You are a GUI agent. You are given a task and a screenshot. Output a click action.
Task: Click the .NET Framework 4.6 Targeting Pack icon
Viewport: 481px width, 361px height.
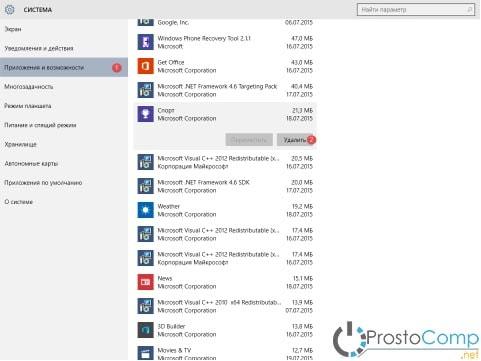pyautogui.click(x=145, y=90)
